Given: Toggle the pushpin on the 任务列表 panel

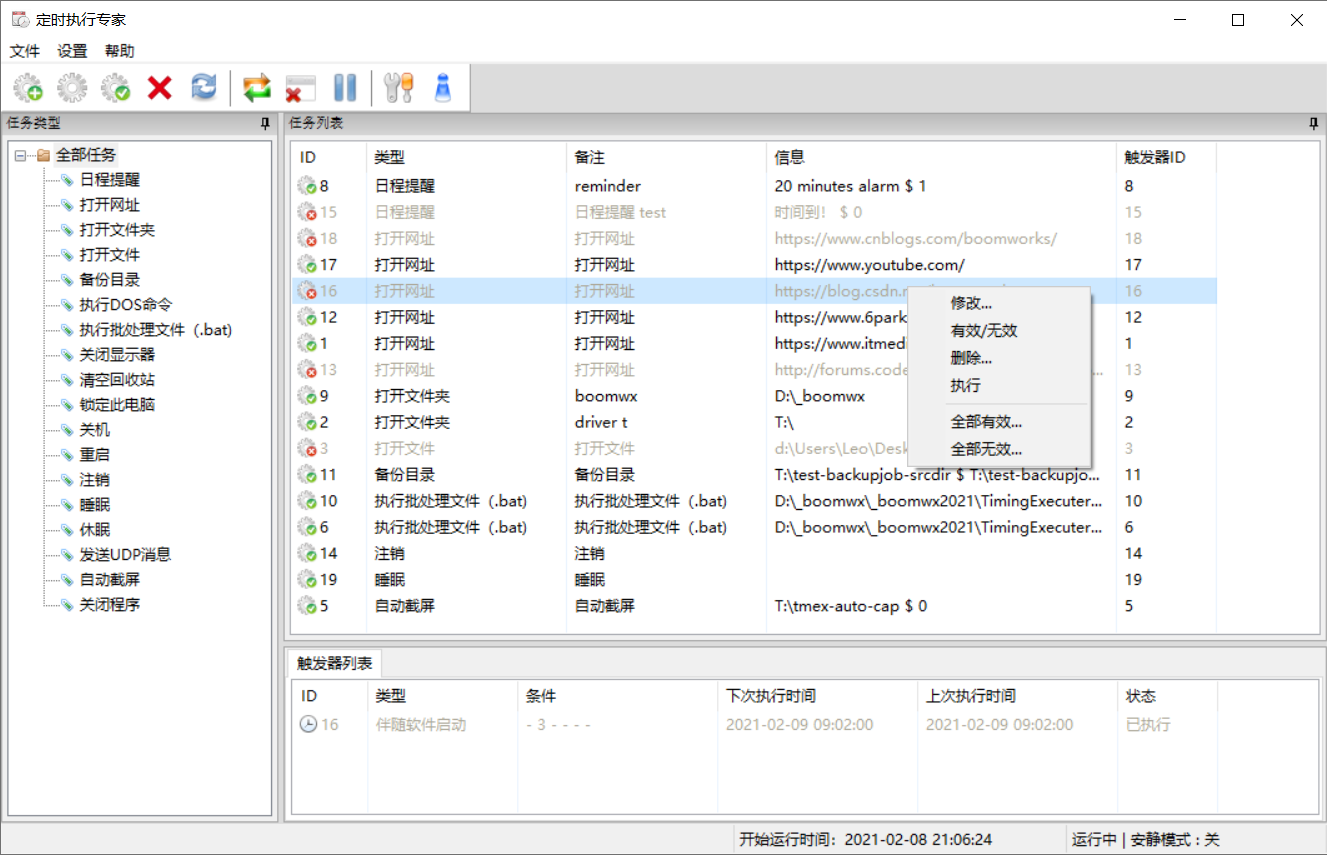Looking at the screenshot, I should click(1314, 122).
